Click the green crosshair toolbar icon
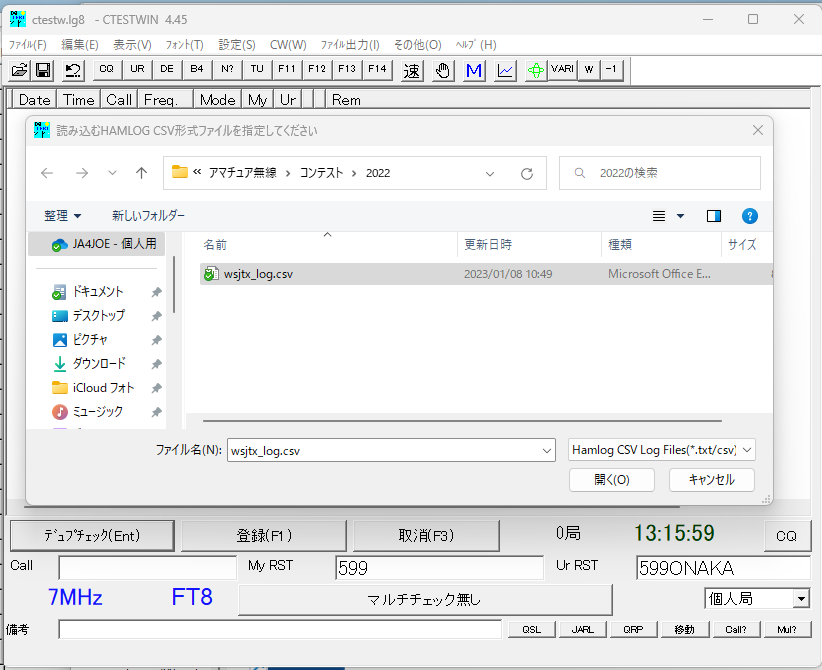 coord(536,70)
